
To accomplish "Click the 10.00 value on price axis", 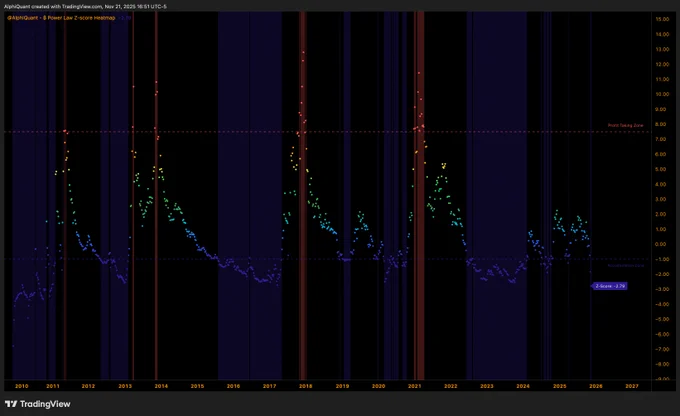I will point(662,94).
